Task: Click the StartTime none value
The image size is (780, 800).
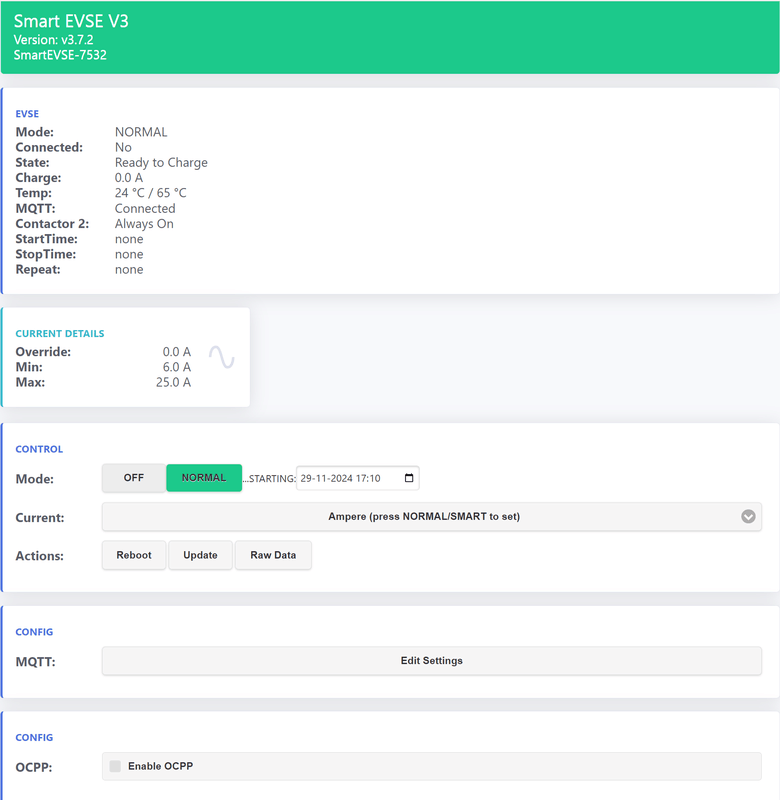Action: [129, 239]
